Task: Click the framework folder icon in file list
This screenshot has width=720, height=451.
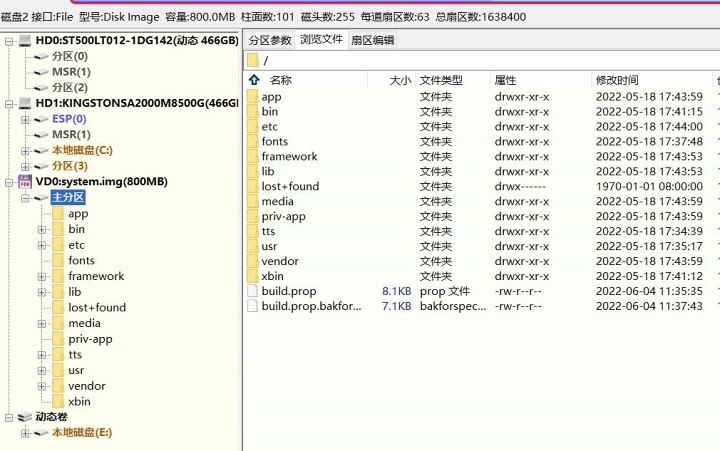Action: pos(253,156)
